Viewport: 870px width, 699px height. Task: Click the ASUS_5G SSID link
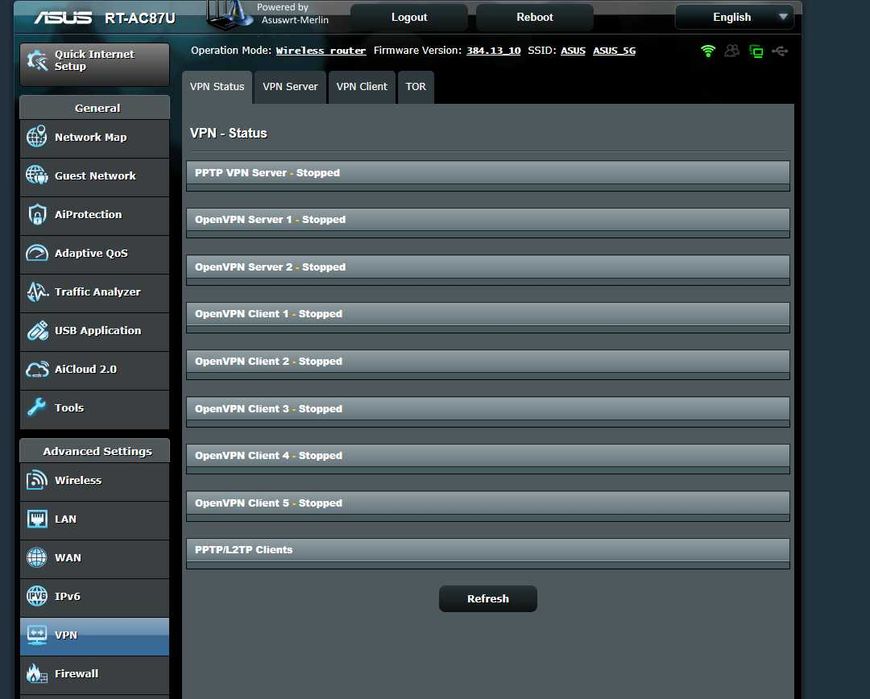point(614,51)
